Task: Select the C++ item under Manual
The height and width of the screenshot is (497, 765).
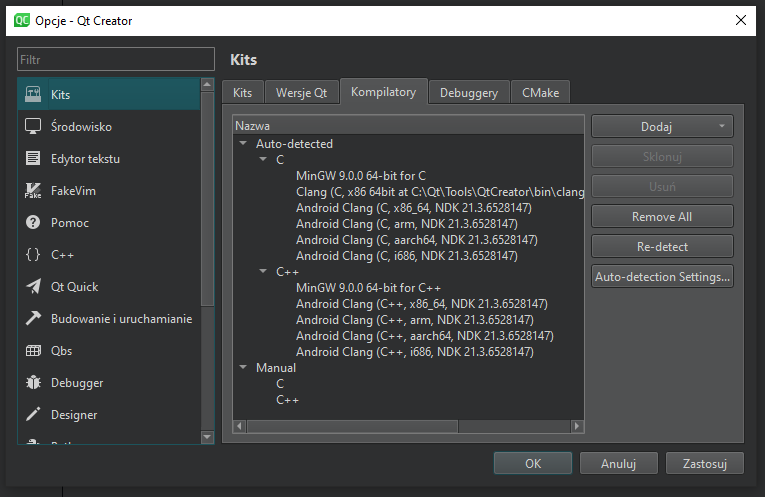Action: click(x=287, y=400)
